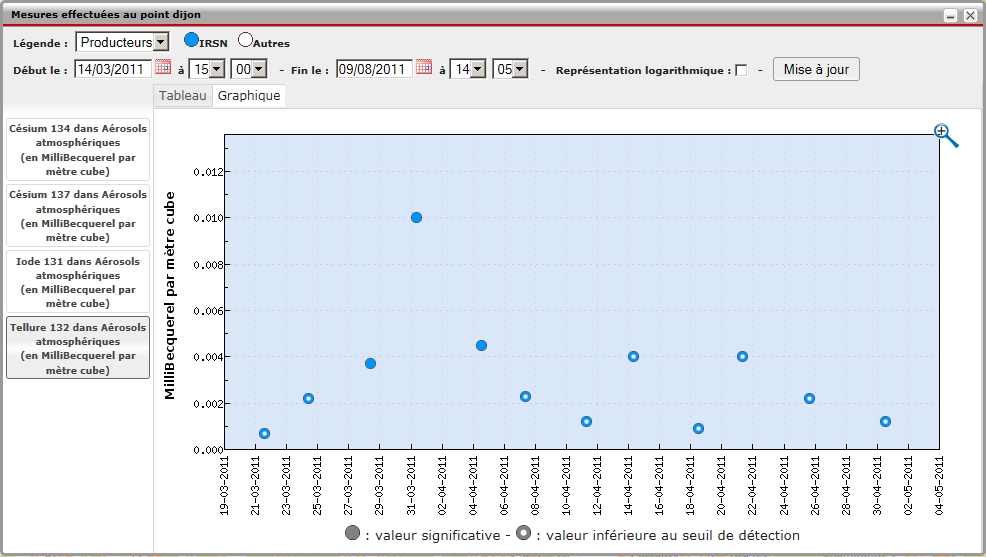Switch to the Tableau tab
The image size is (986, 557).
182,96
